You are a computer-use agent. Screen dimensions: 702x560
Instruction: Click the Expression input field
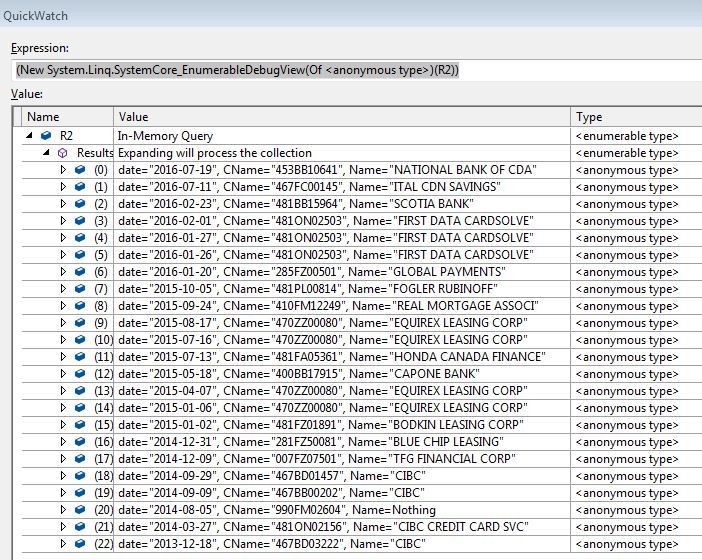click(356, 70)
